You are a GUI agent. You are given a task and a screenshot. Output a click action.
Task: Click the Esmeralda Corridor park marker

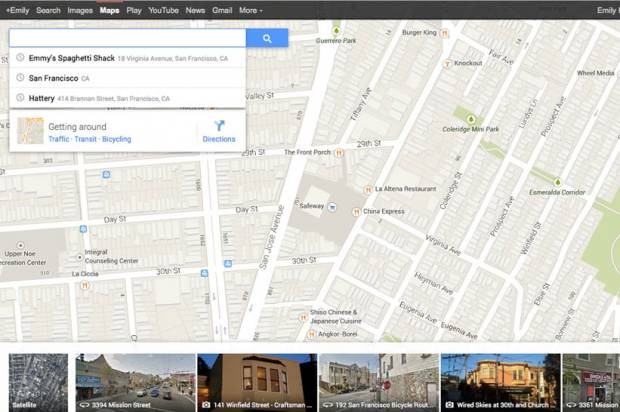(x=557, y=182)
